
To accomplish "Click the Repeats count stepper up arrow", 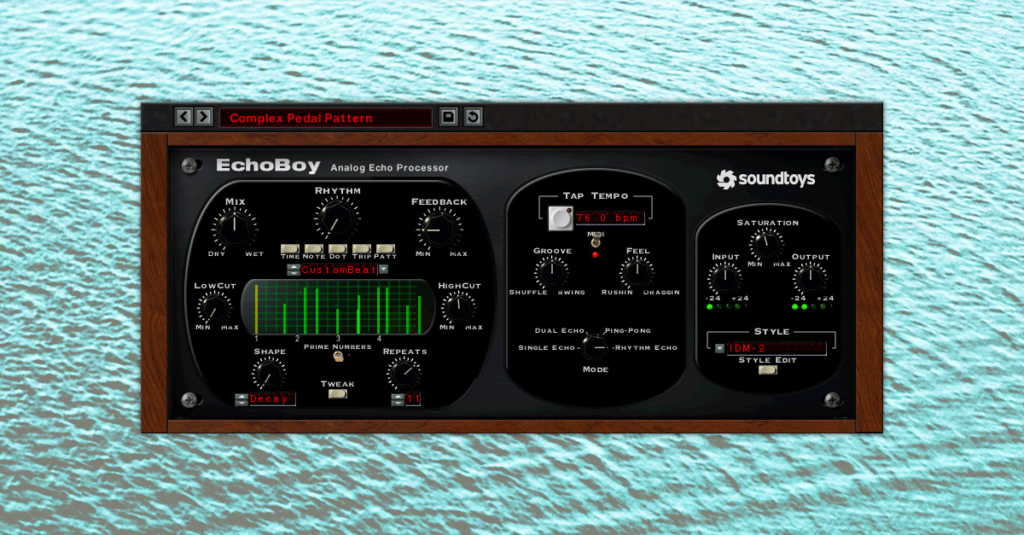I will pyautogui.click(x=398, y=396).
